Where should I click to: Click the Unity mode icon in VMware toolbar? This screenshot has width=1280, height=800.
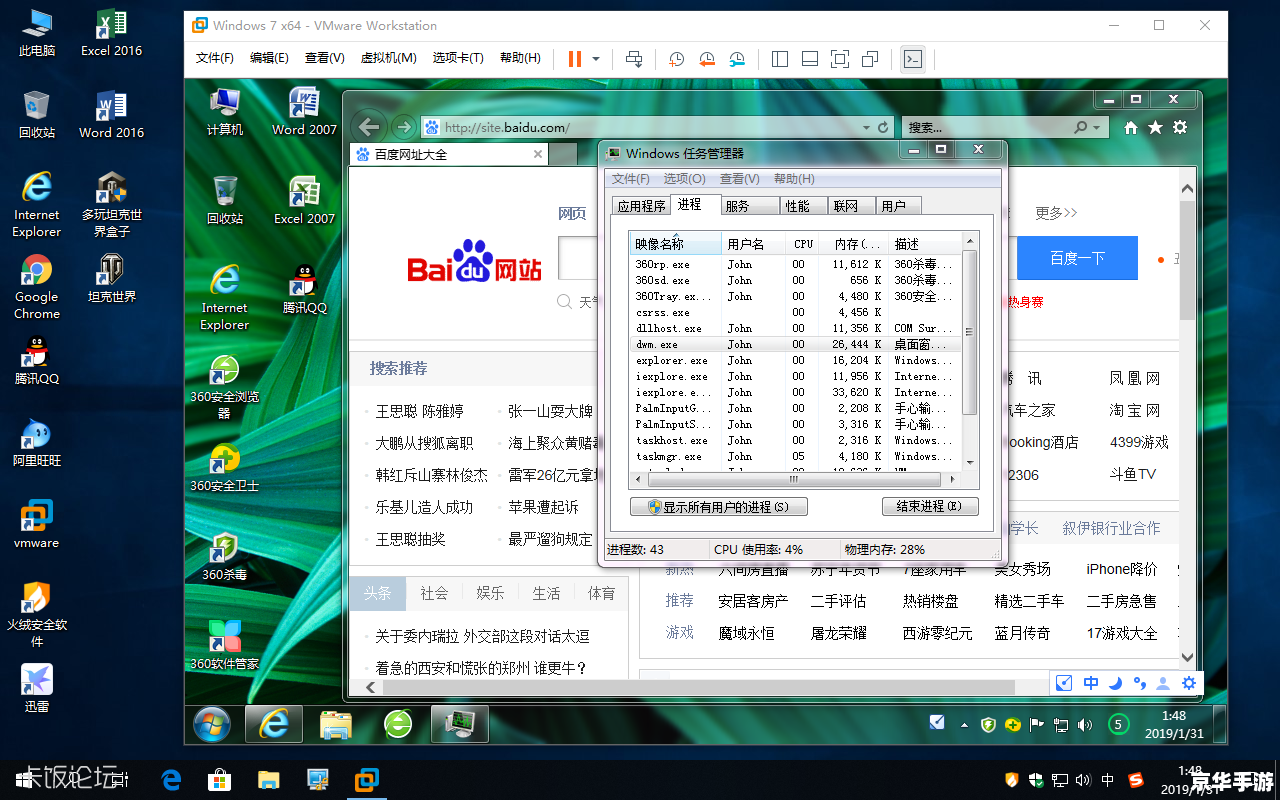coord(870,59)
